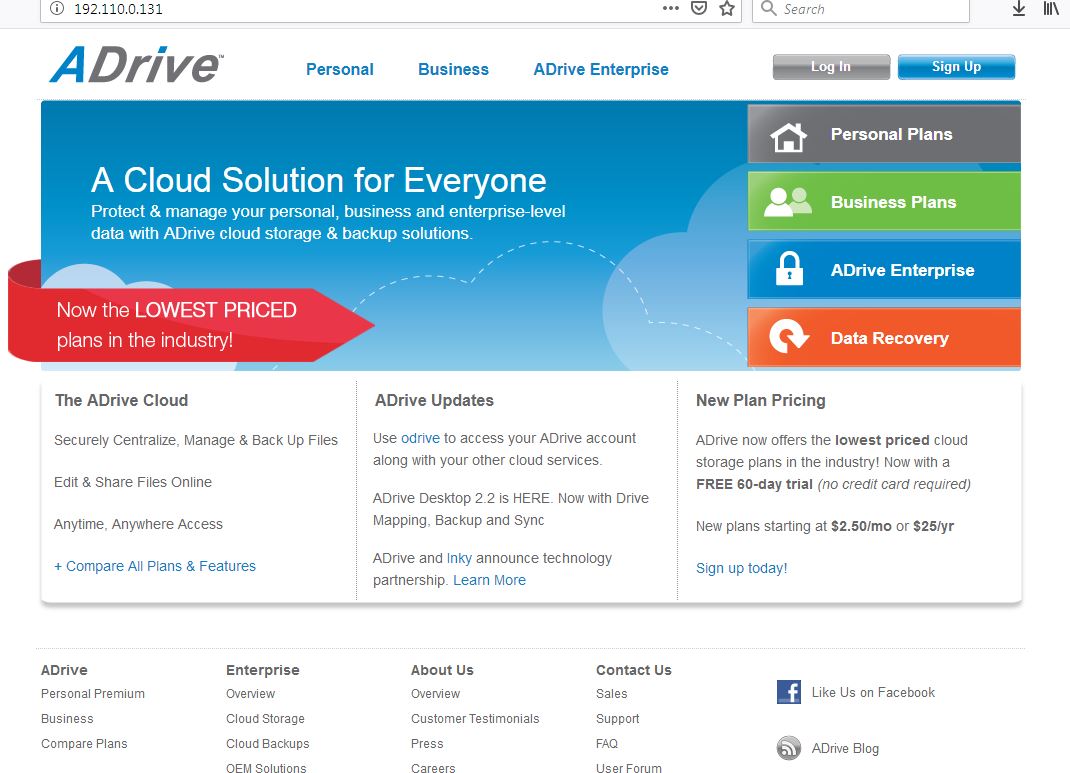Viewport: 1070px width, 773px height.
Task: Open the Press footer link
Action: 427,744
